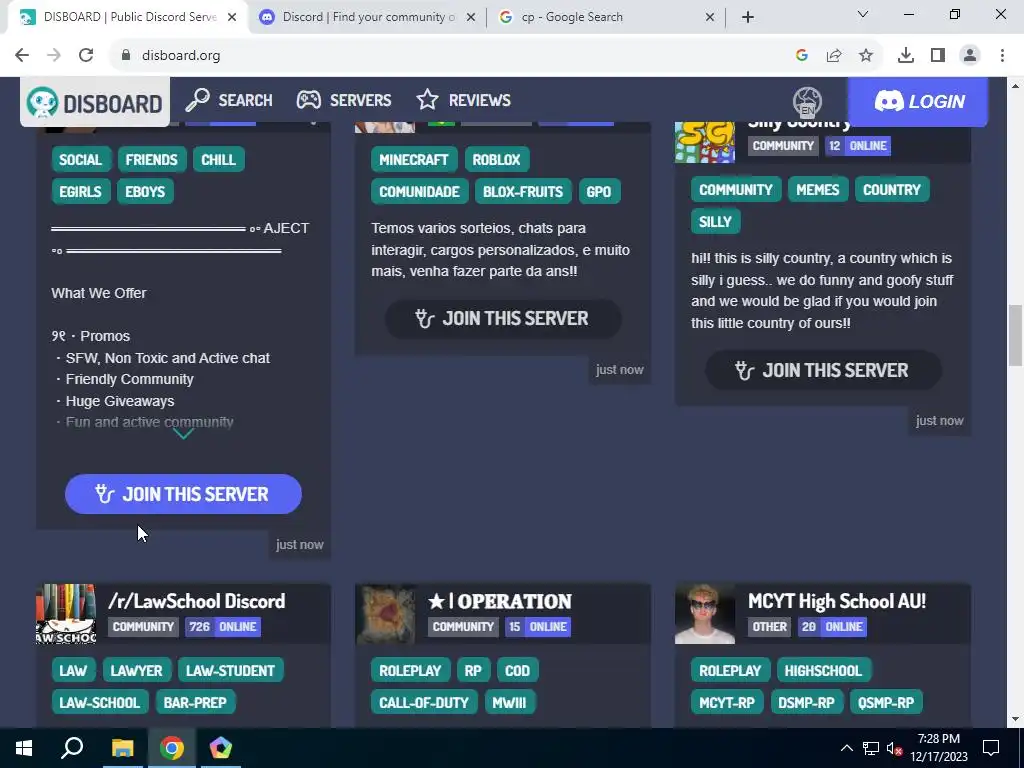Screen dimensions: 1024x768
Task: Share this page using share icon
Action: [x=834, y=56]
